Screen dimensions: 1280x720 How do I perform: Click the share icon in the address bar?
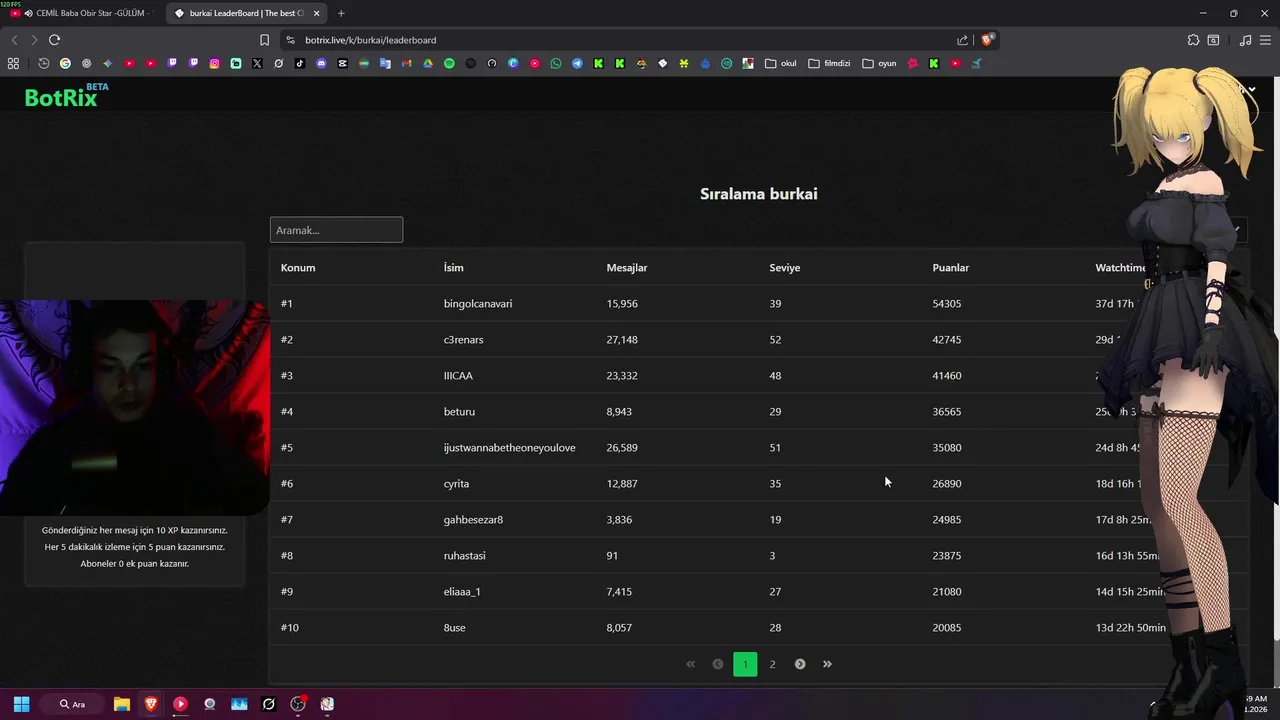962,40
